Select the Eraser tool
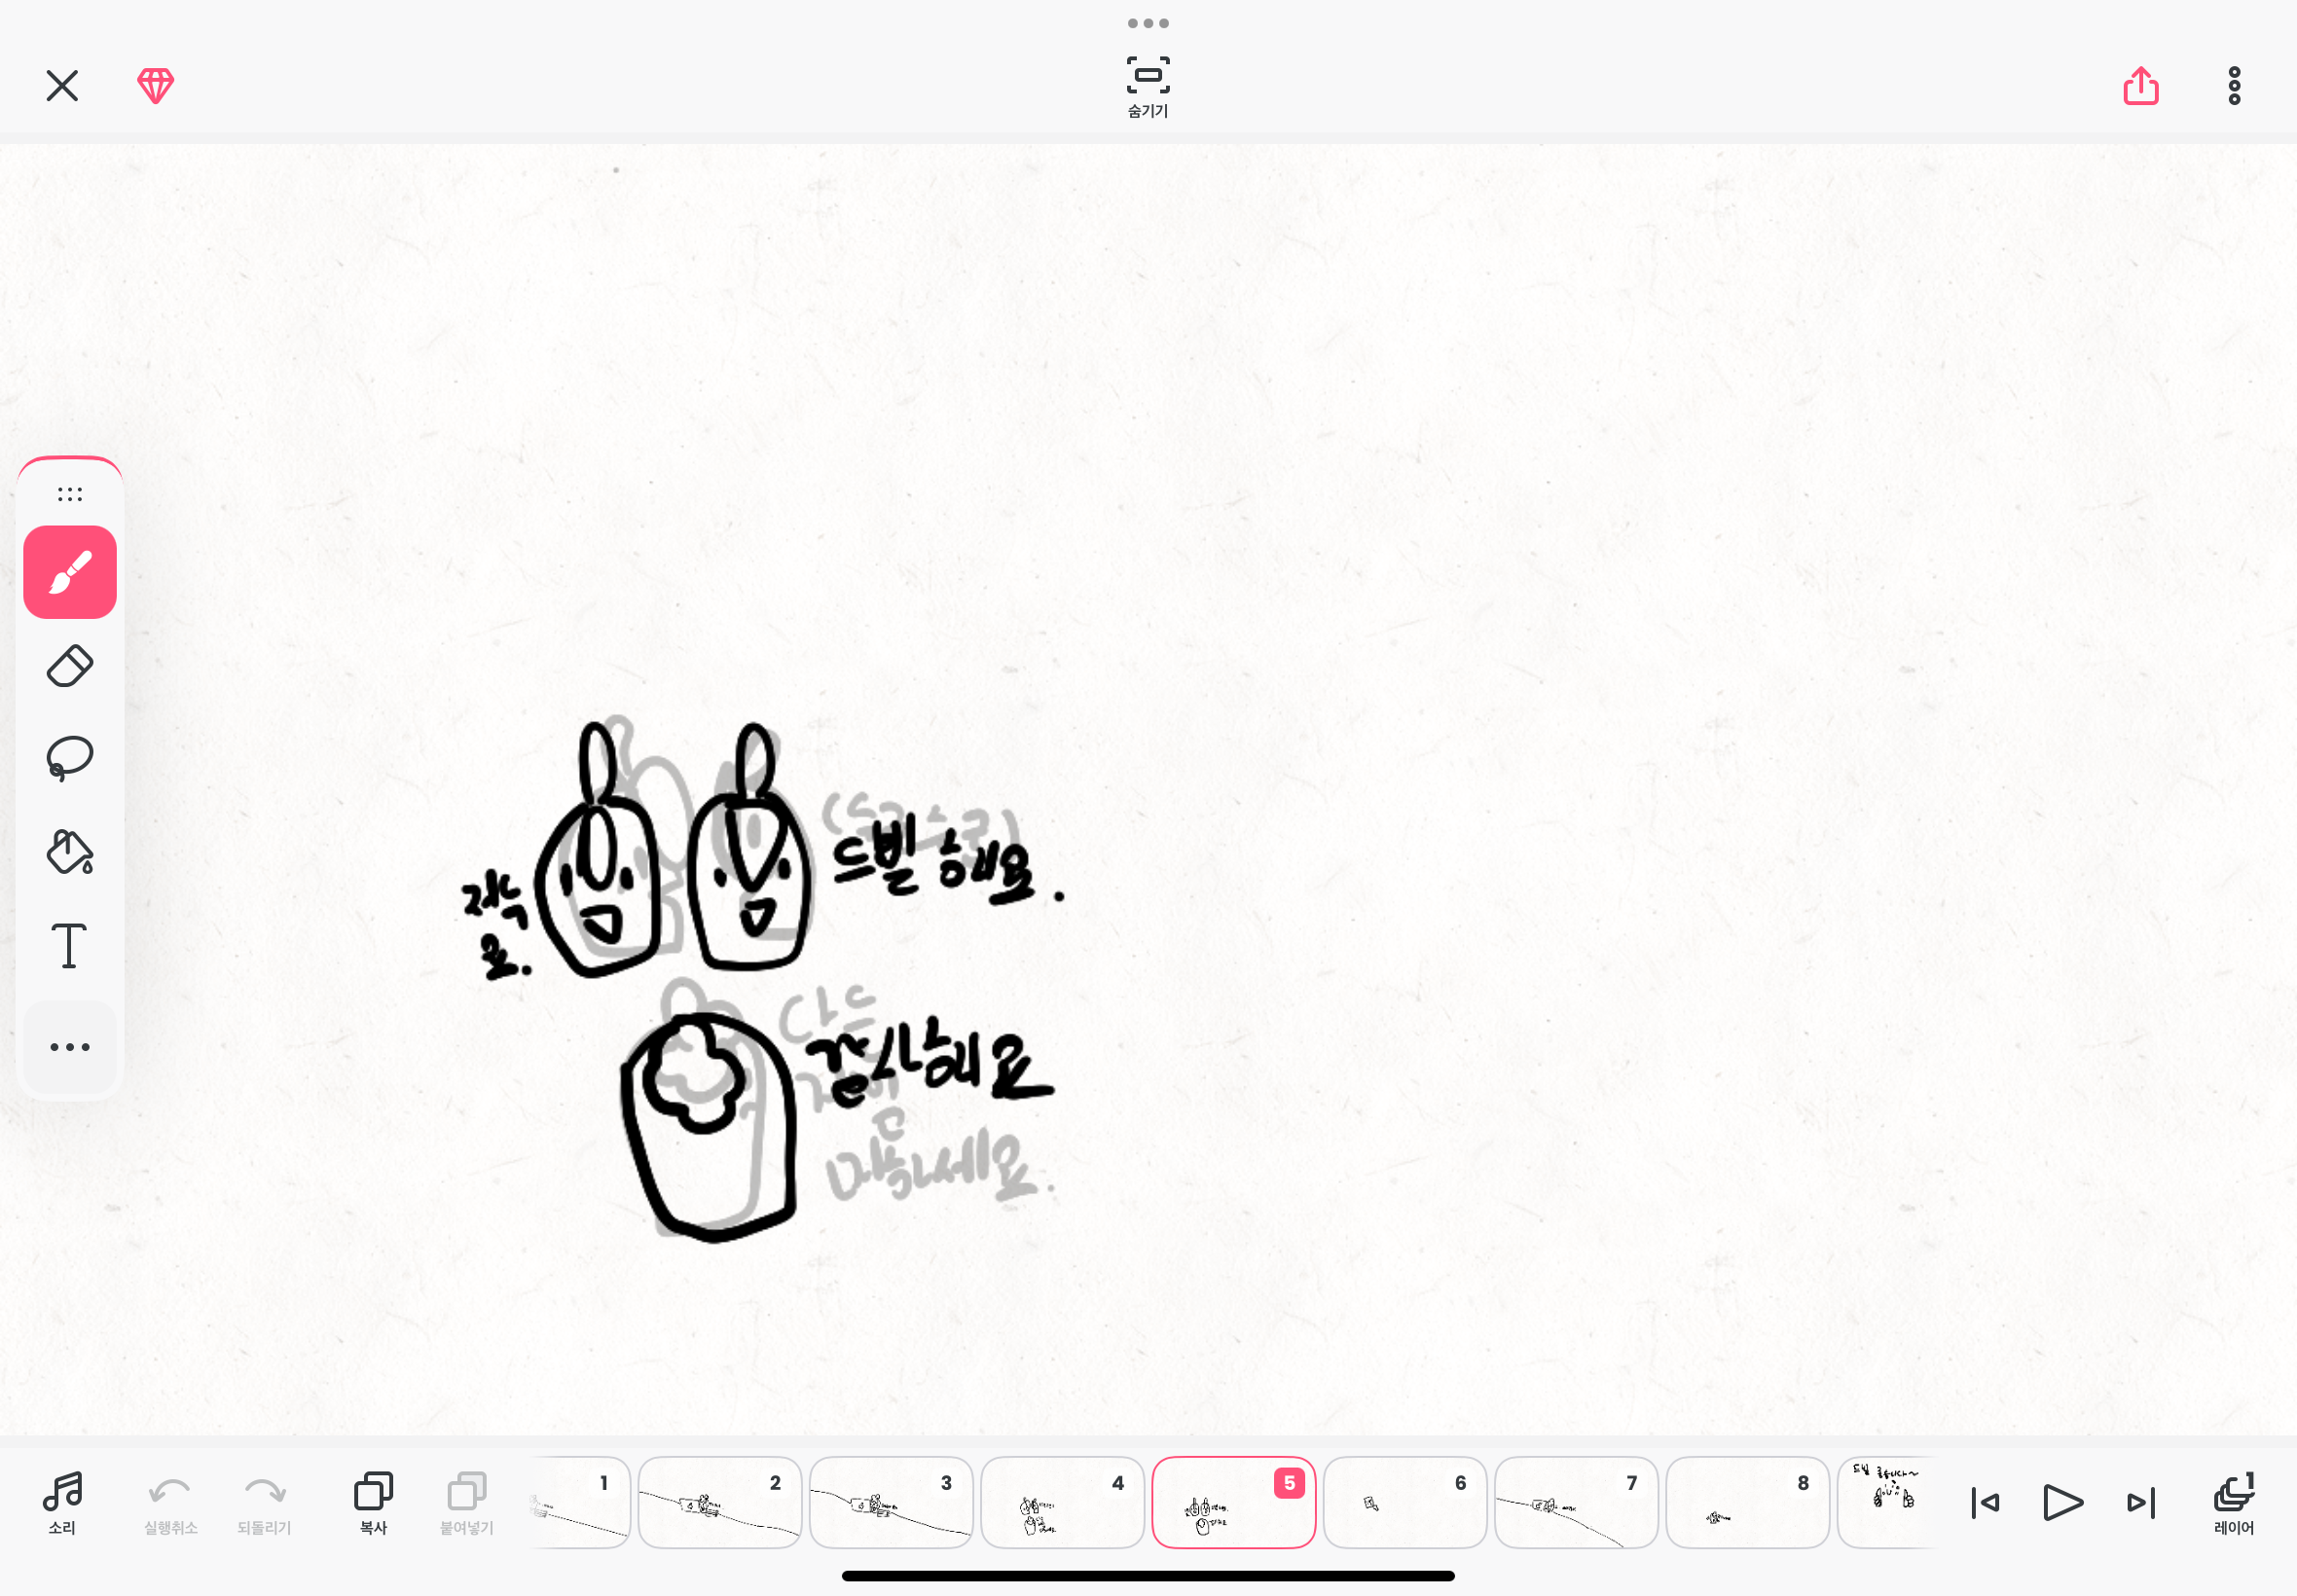2297x1596 pixels. pyautogui.click(x=70, y=666)
